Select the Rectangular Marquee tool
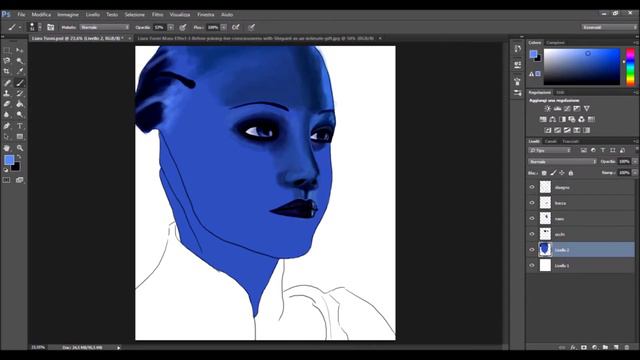The height and width of the screenshot is (360, 640). click(x=7, y=50)
